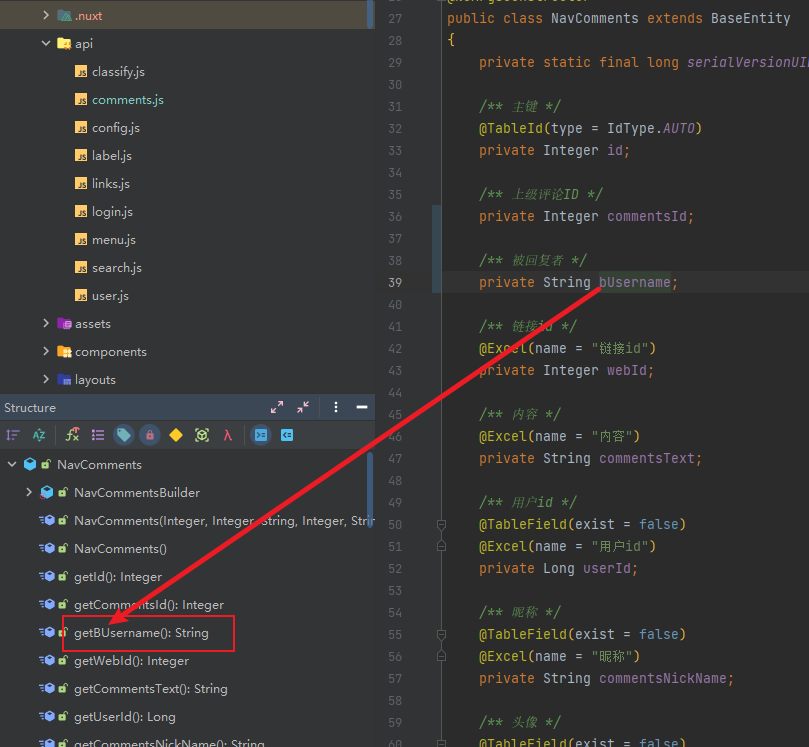
Task: Click the Show Inherited icon in Structure toolbar
Action: [72, 435]
